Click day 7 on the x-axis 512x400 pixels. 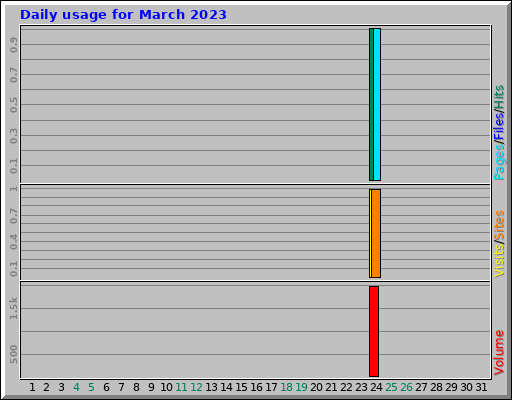(x=121, y=387)
